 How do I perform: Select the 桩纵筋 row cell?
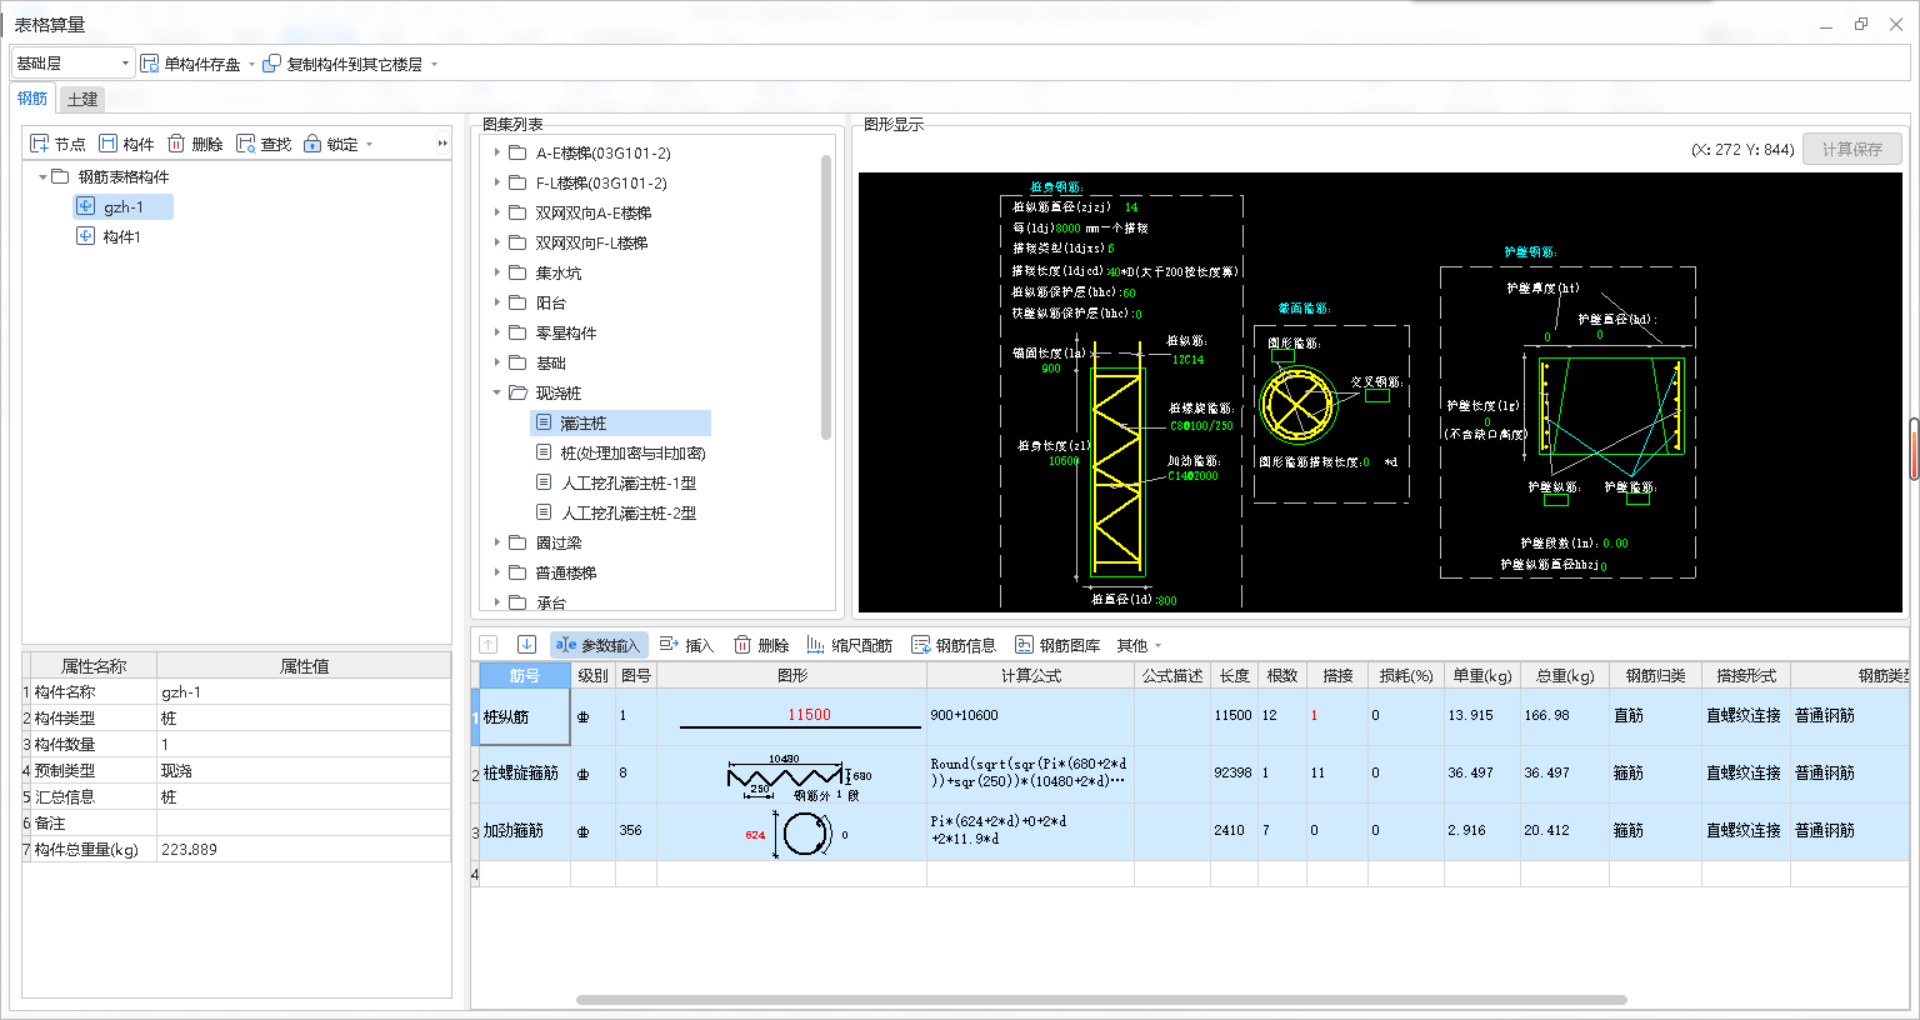pos(525,716)
